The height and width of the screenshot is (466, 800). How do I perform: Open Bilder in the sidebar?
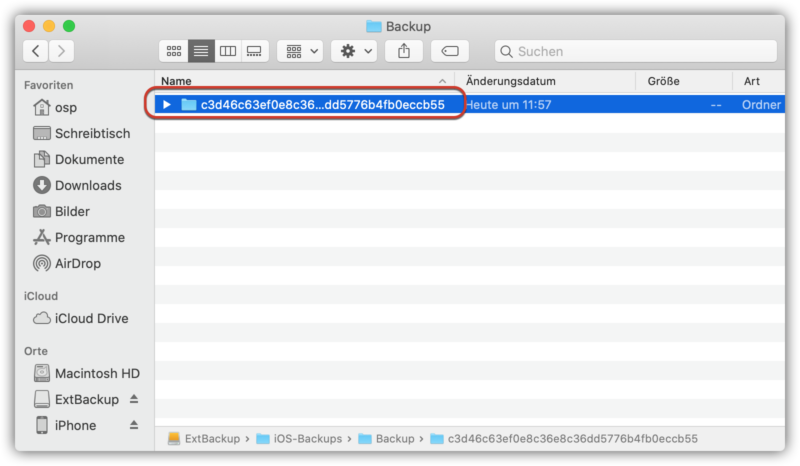[61, 211]
